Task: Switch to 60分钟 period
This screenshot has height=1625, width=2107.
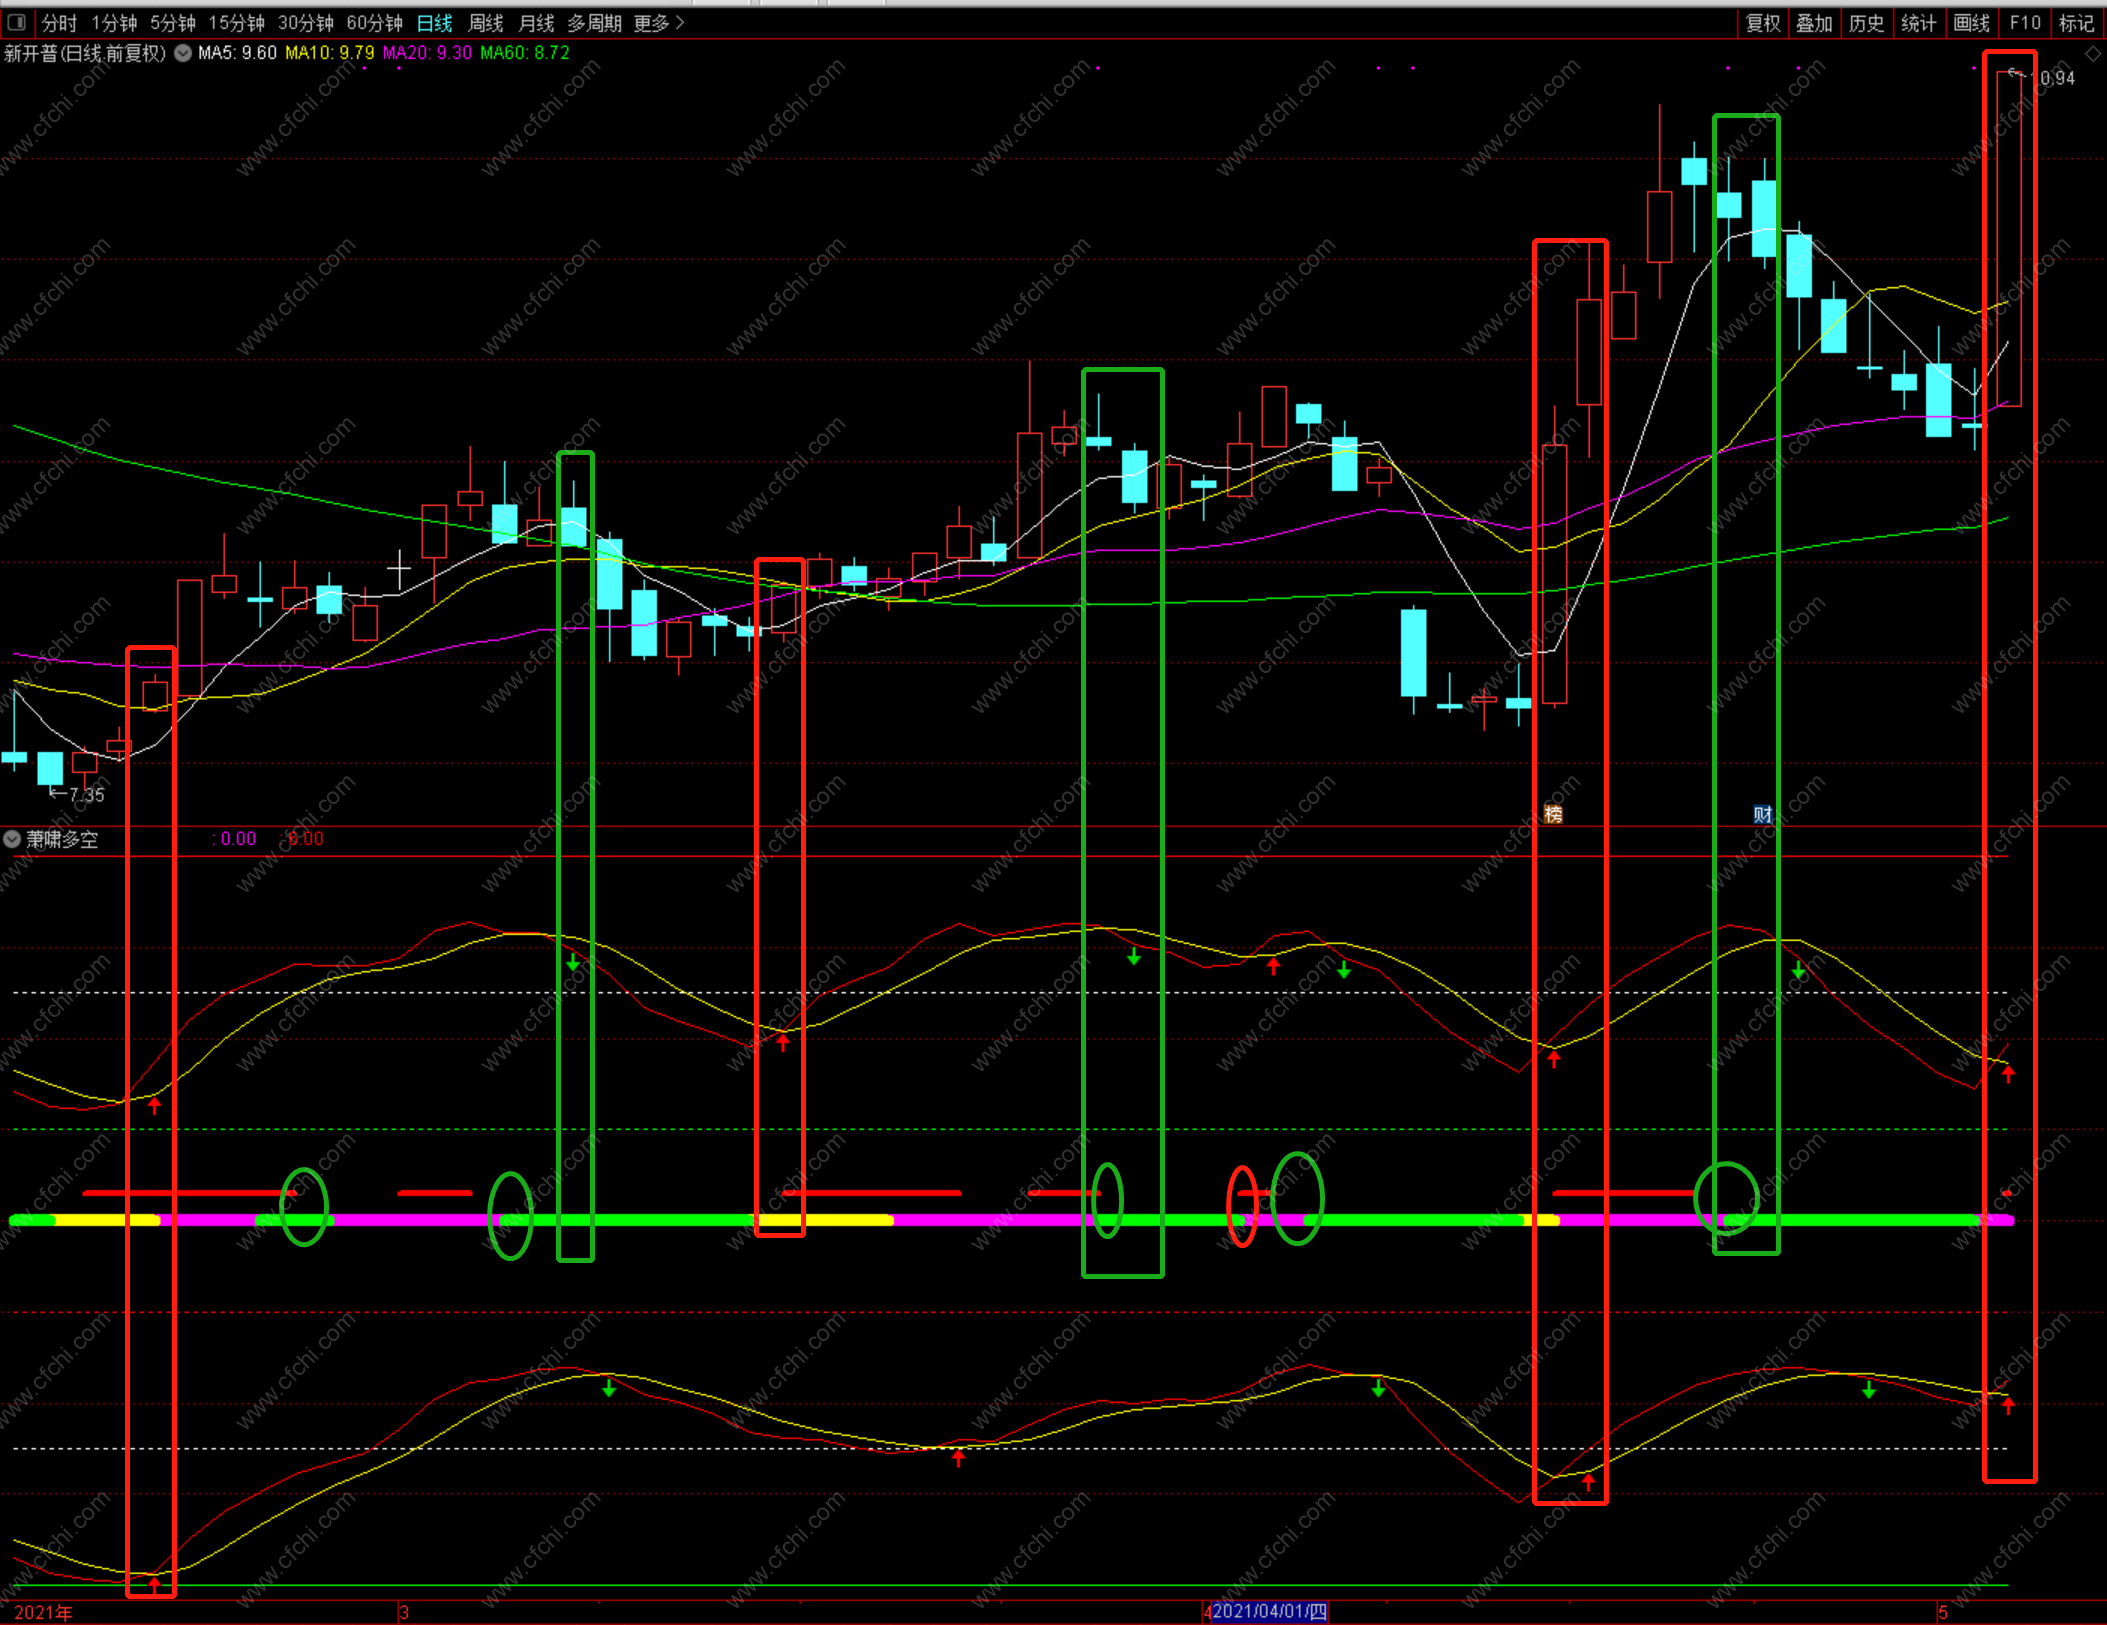Action: click(374, 23)
